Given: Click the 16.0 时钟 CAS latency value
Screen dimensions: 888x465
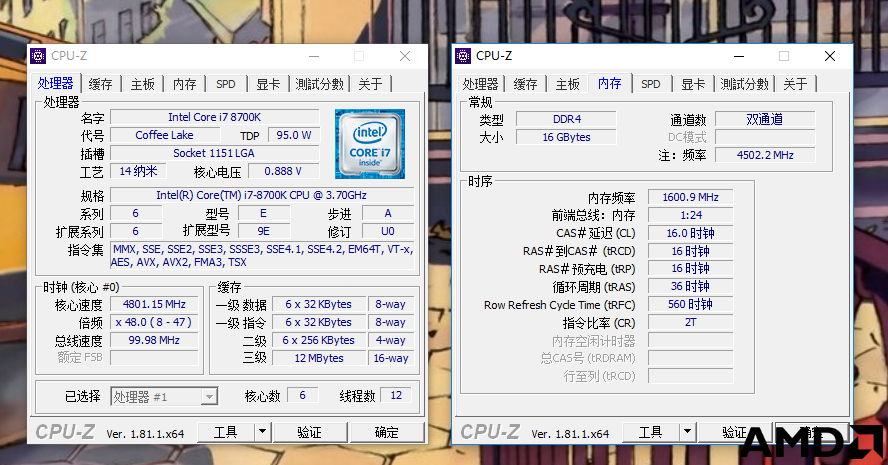Looking at the screenshot, I should click(x=690, y=233).
